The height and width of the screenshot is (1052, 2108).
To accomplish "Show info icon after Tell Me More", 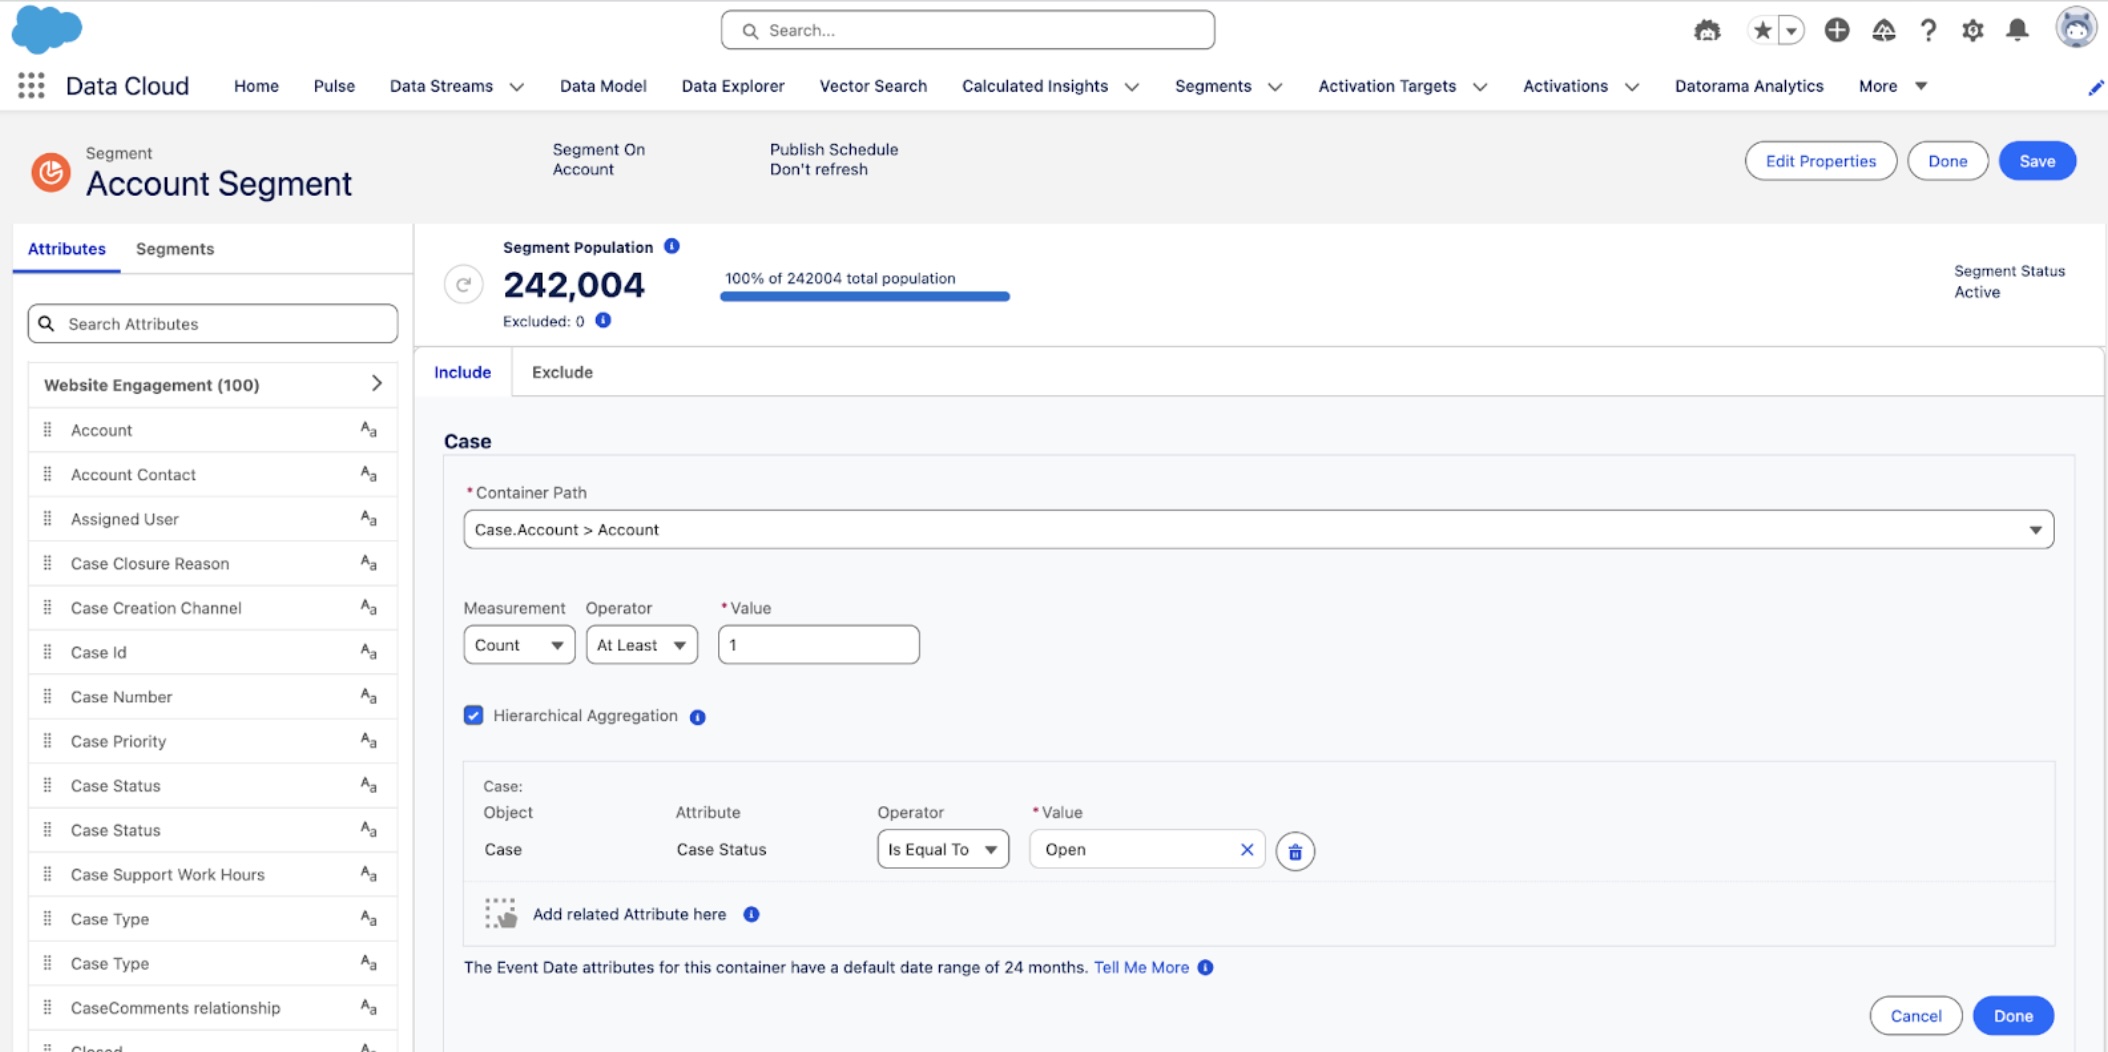I will 1206,967.
